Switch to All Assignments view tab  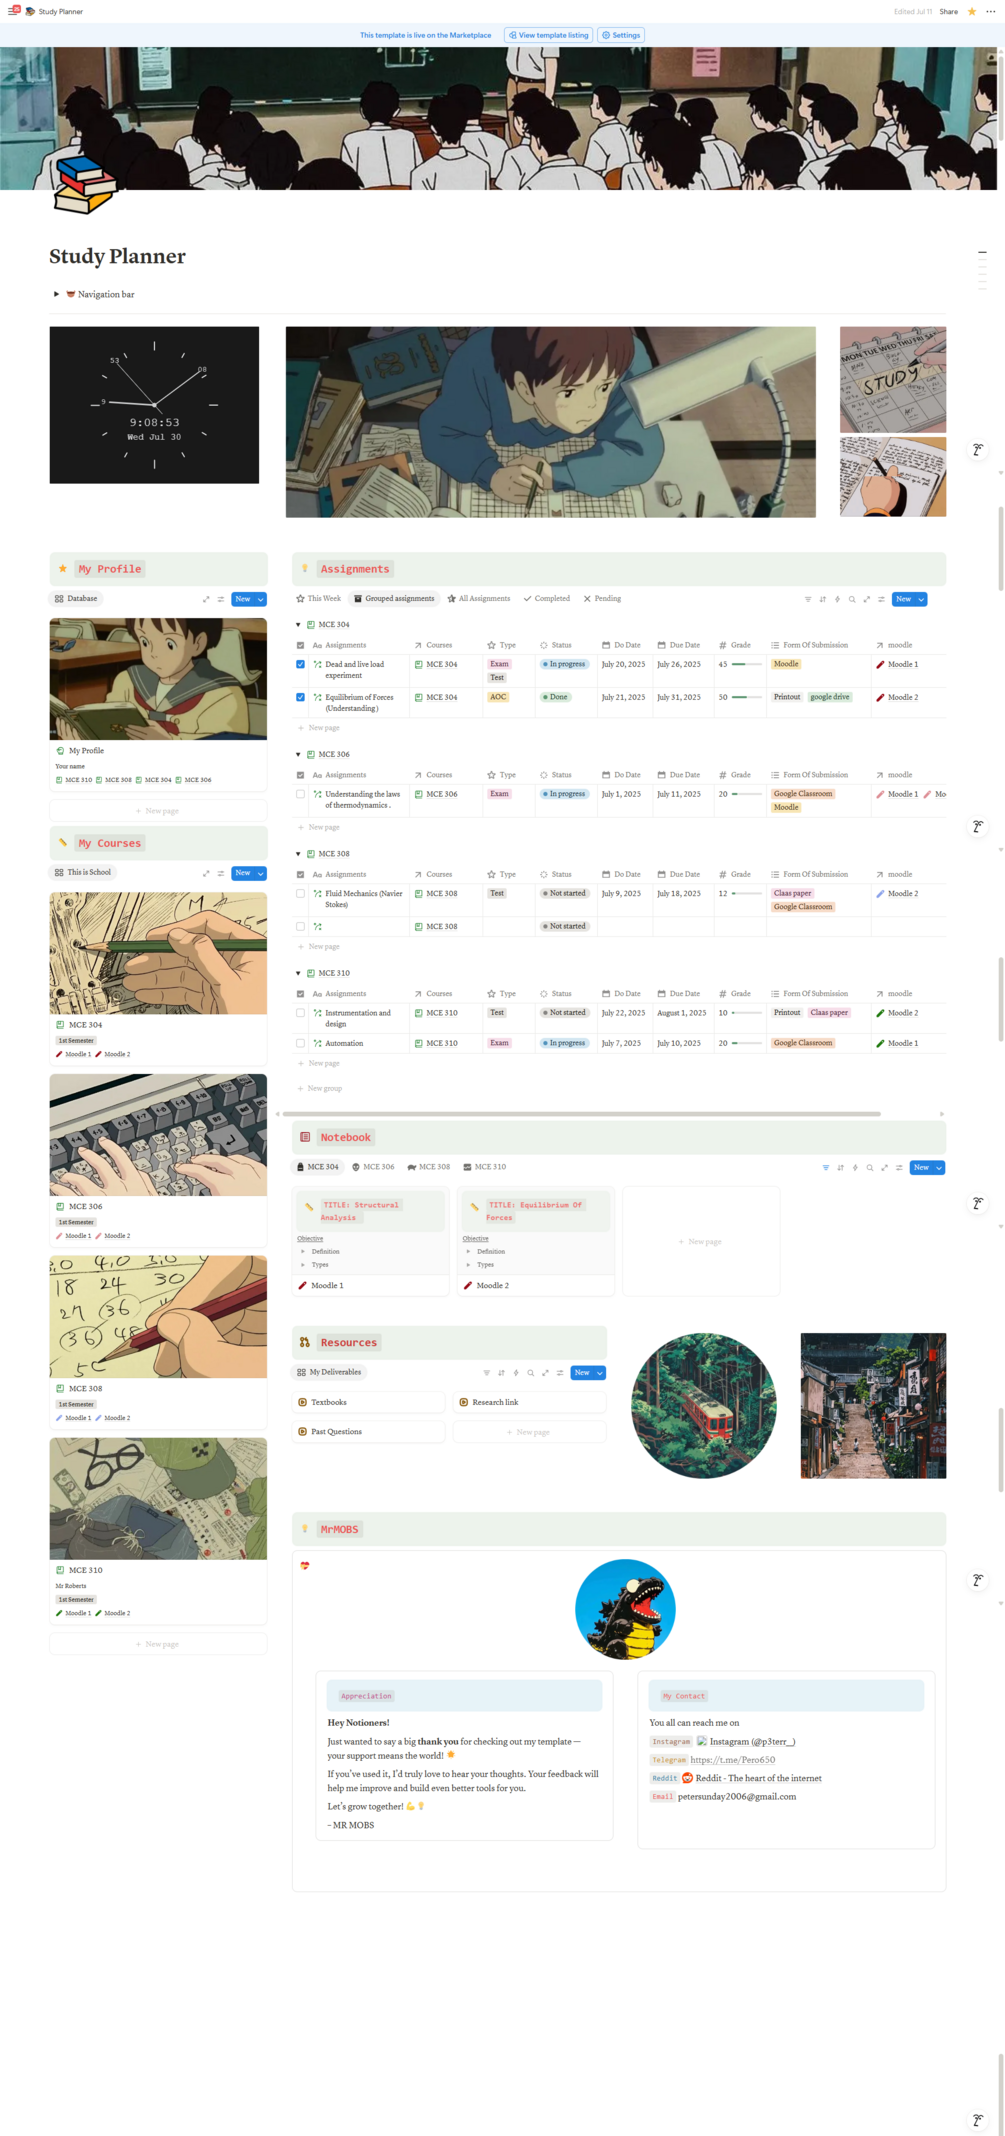[479, 599]
